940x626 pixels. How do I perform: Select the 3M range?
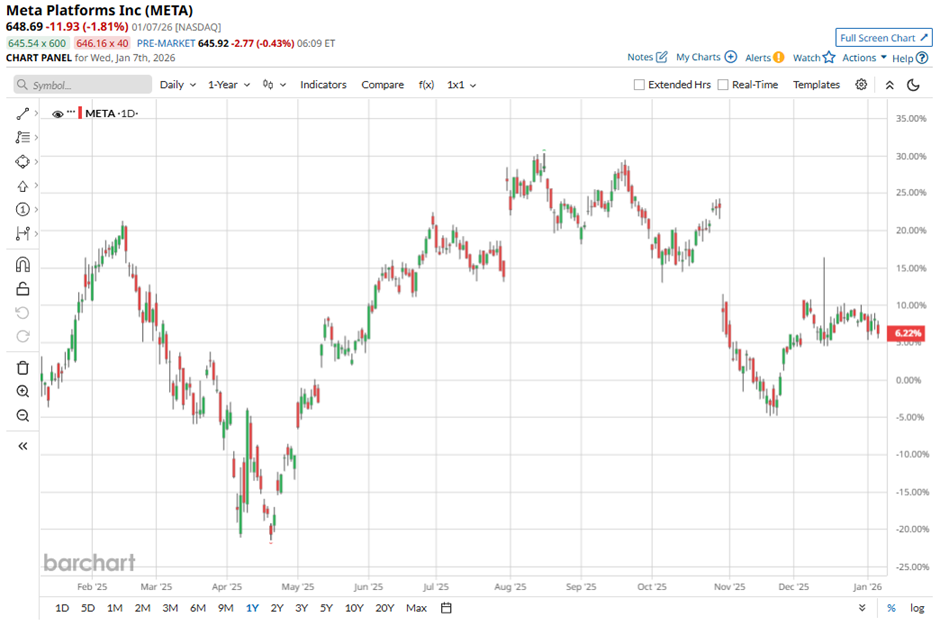[x=170, y=608]
